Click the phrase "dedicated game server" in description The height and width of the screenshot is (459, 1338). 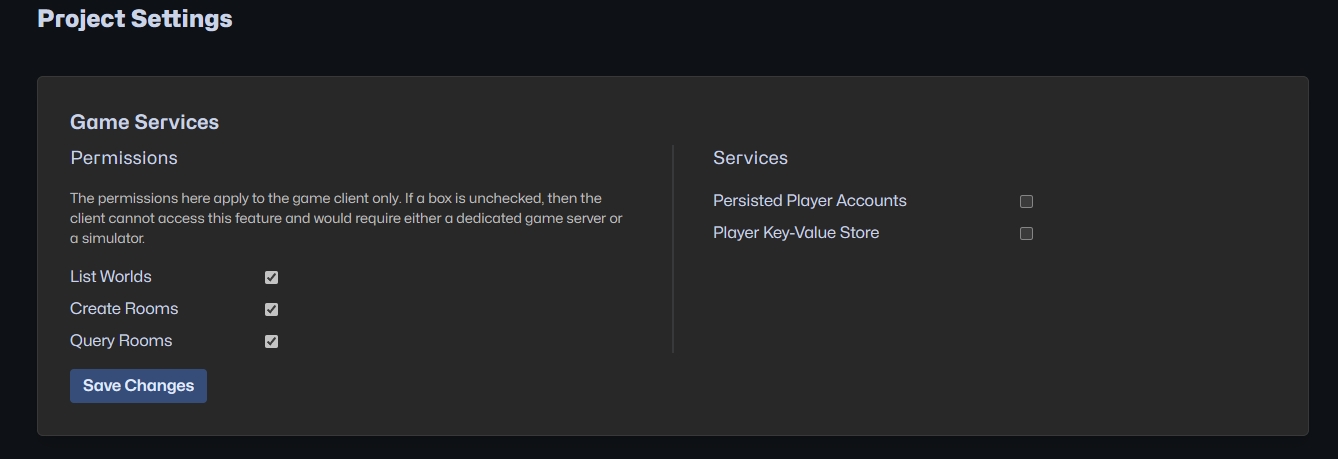531,218
